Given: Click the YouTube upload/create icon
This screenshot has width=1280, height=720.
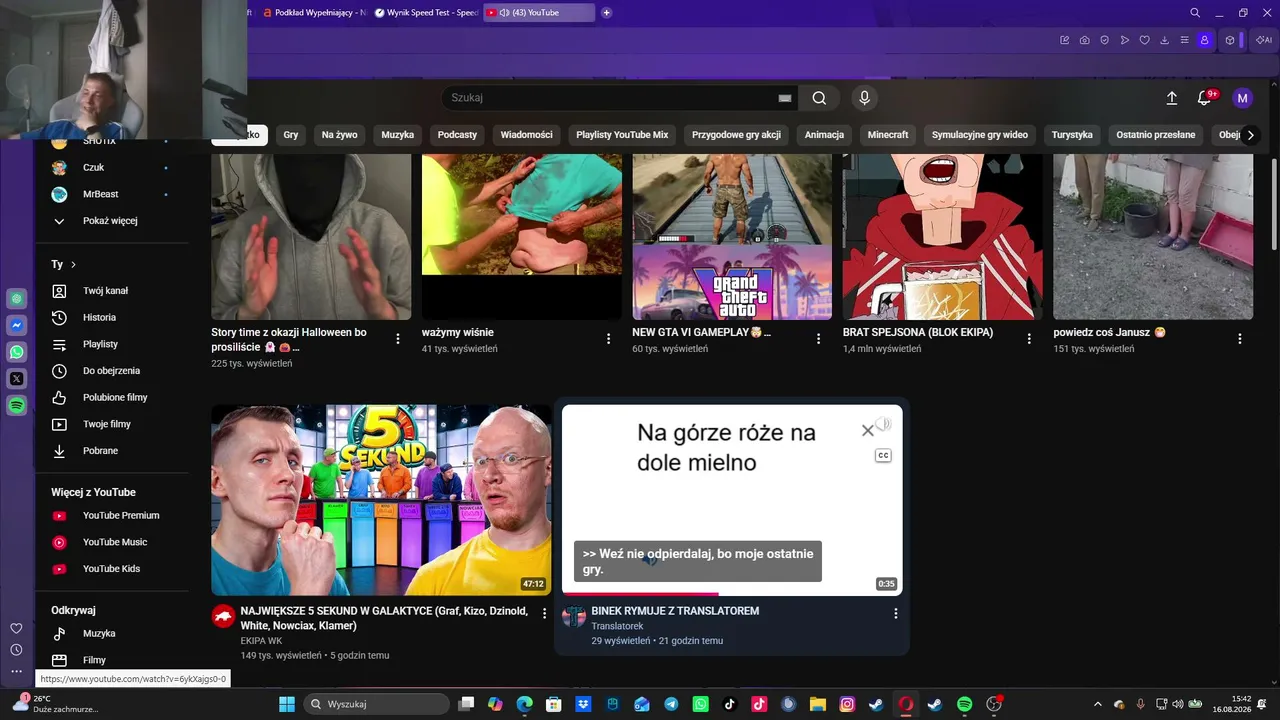Looking at the screenshot, I should click(1172, 98).
